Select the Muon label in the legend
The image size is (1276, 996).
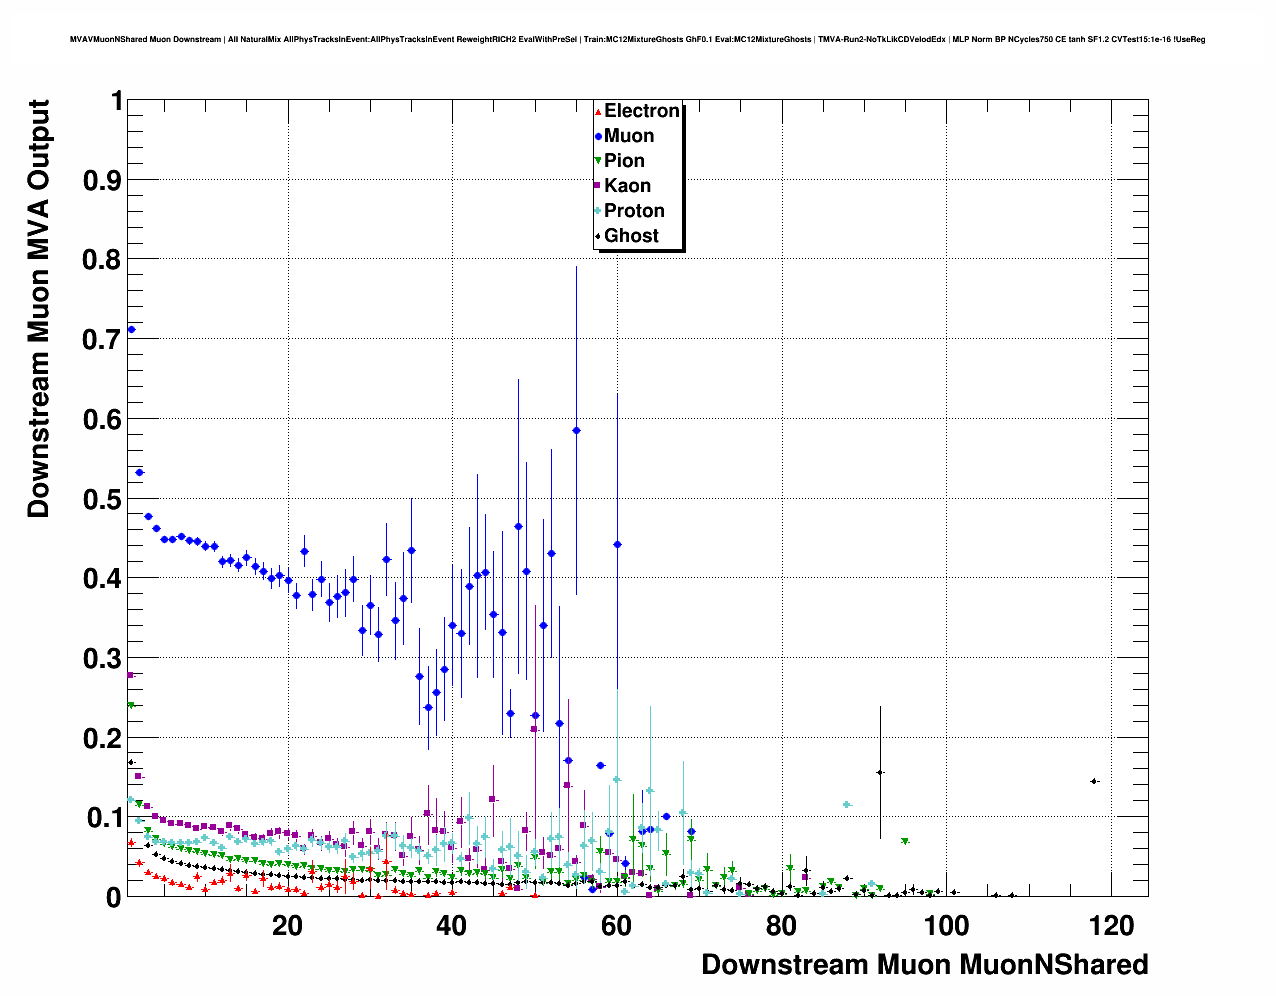629,136
